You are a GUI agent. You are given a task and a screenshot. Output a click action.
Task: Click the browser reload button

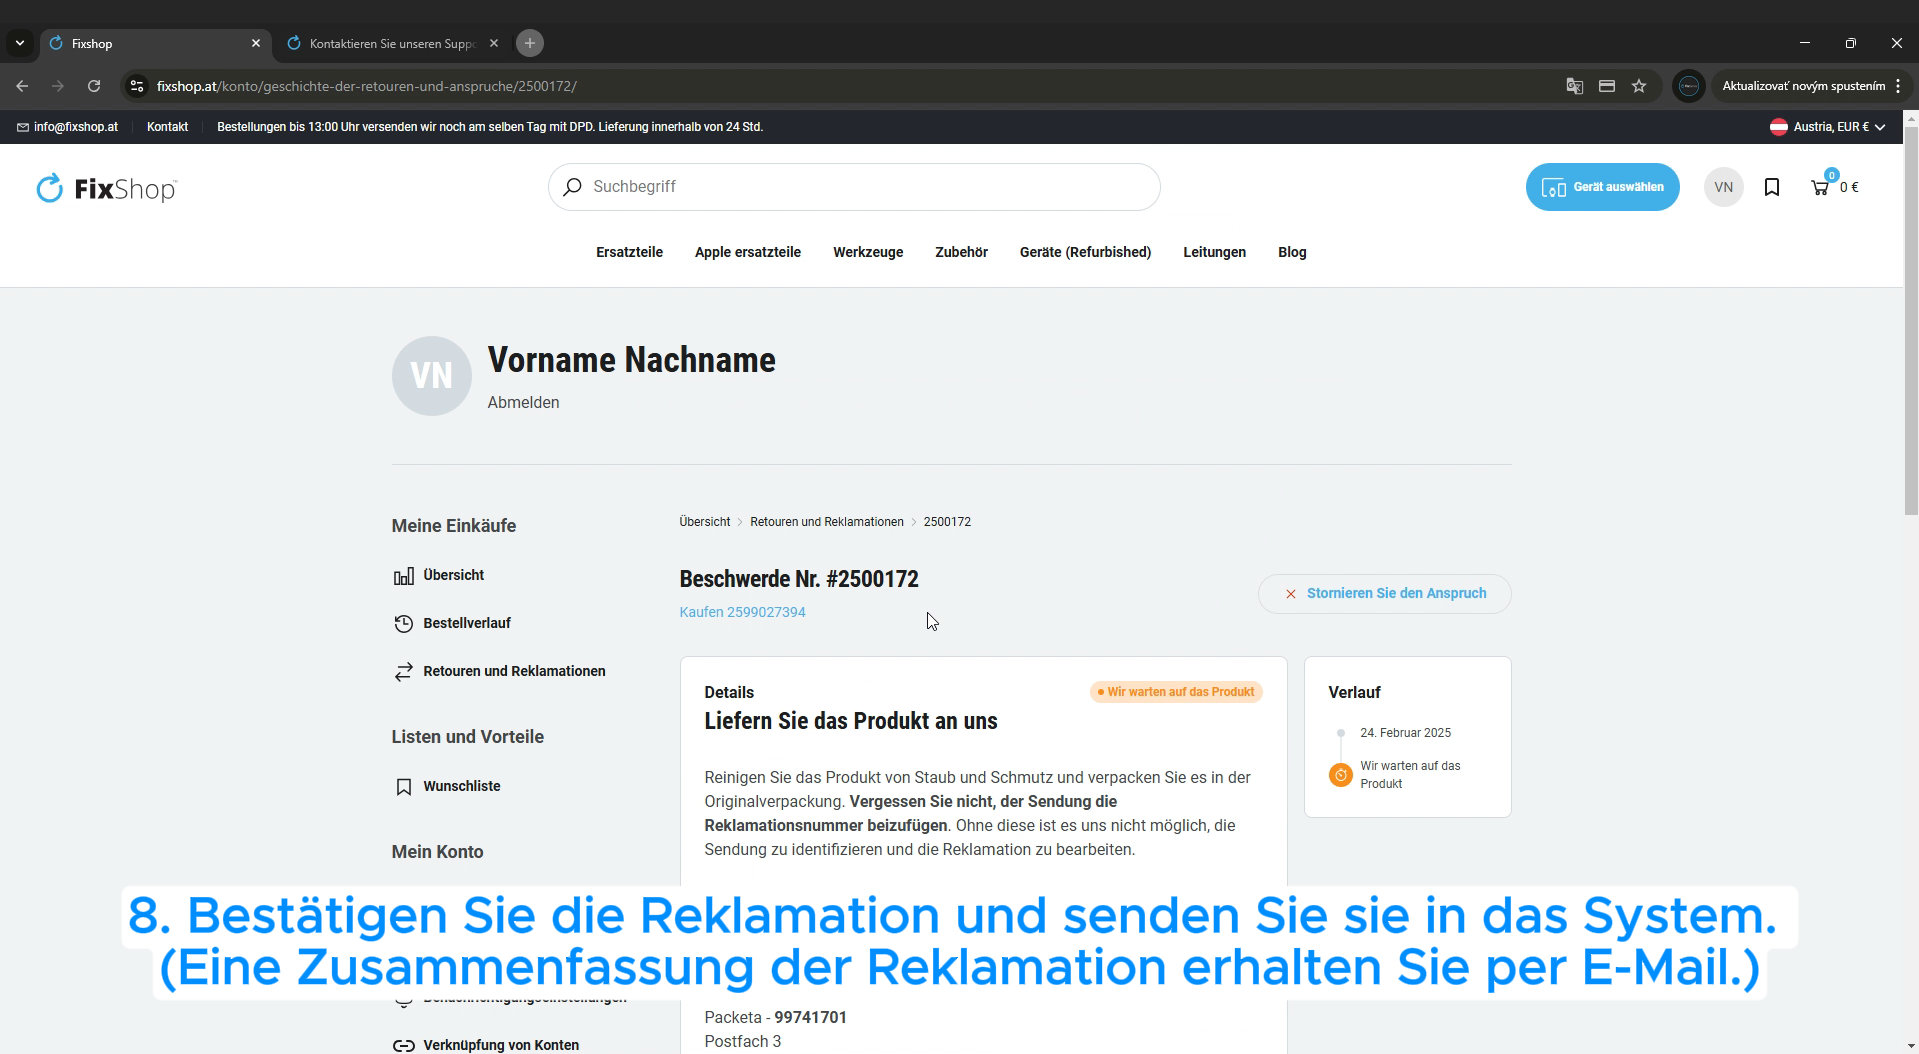click(94, 86)
